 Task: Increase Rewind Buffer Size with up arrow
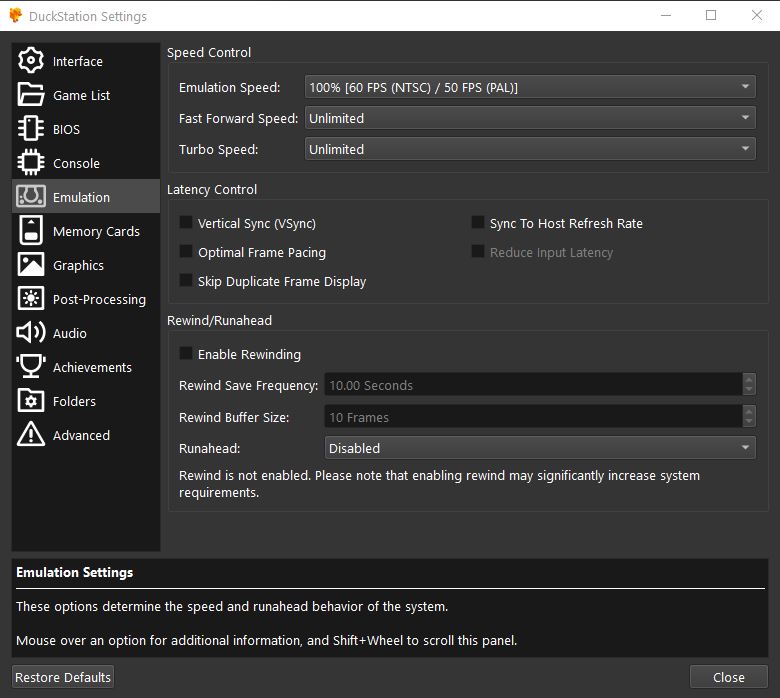pyautogui.click(x=749, y=411)
